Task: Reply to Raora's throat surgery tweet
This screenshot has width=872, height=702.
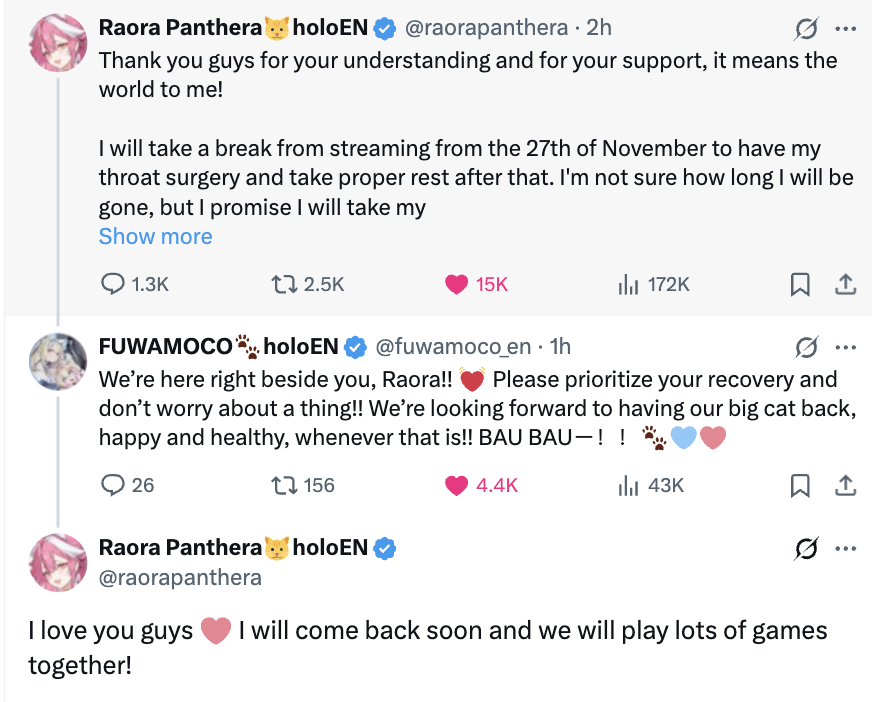Action: [x=114, y=284]
